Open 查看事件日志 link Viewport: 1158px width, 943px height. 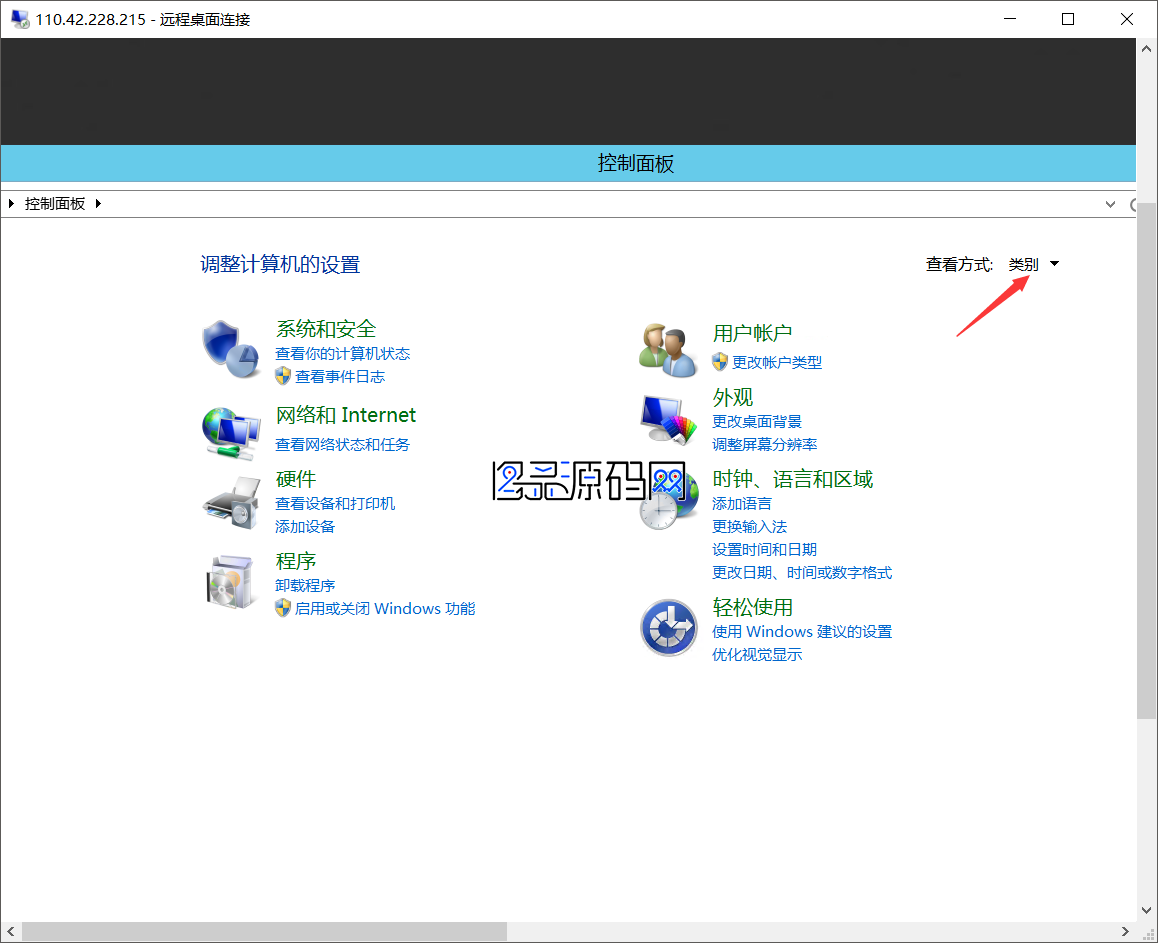pyautogui.click(x=340, y=377)
